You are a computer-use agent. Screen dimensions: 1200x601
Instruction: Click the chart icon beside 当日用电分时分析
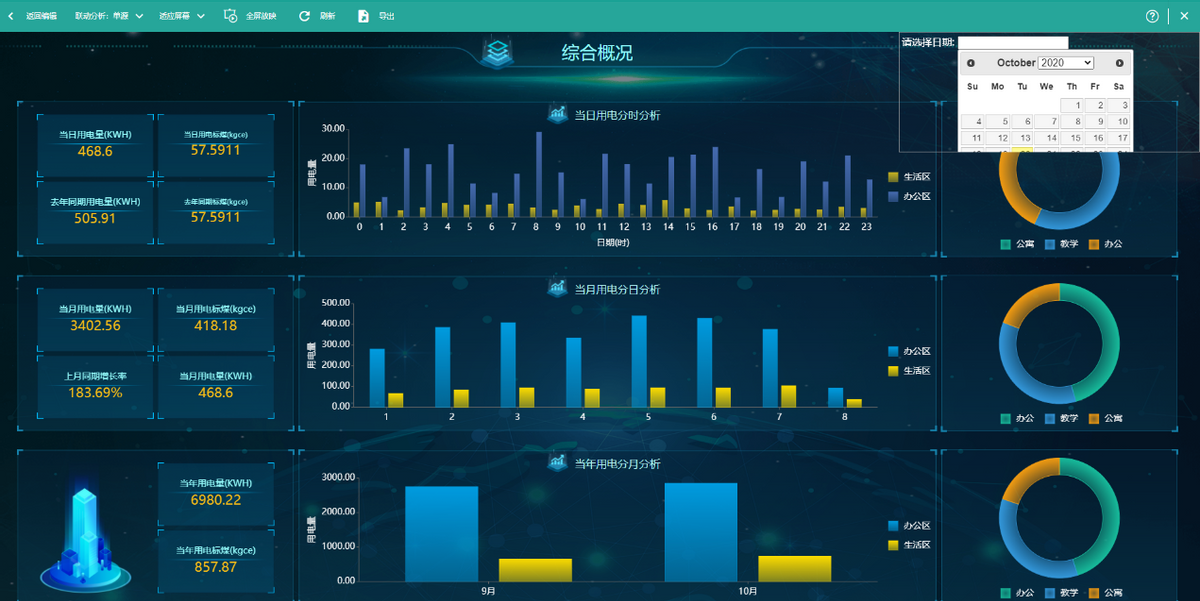pyautogui.click(x=556, y=114)
